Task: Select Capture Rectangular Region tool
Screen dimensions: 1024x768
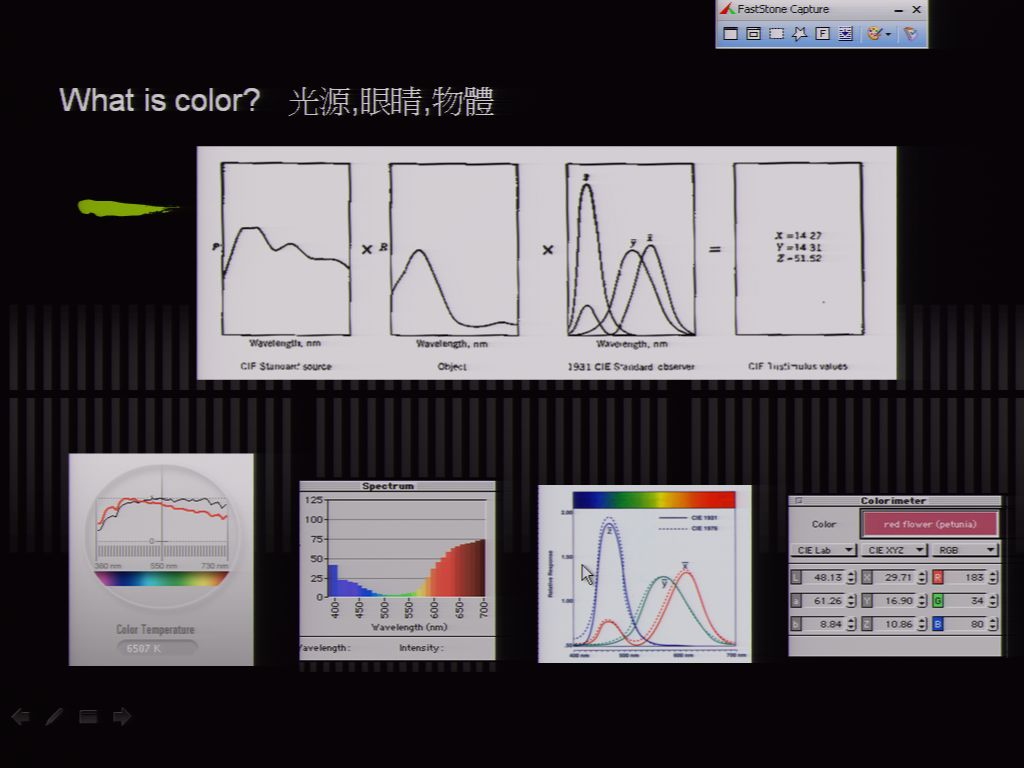Action: tap(776, 33)
